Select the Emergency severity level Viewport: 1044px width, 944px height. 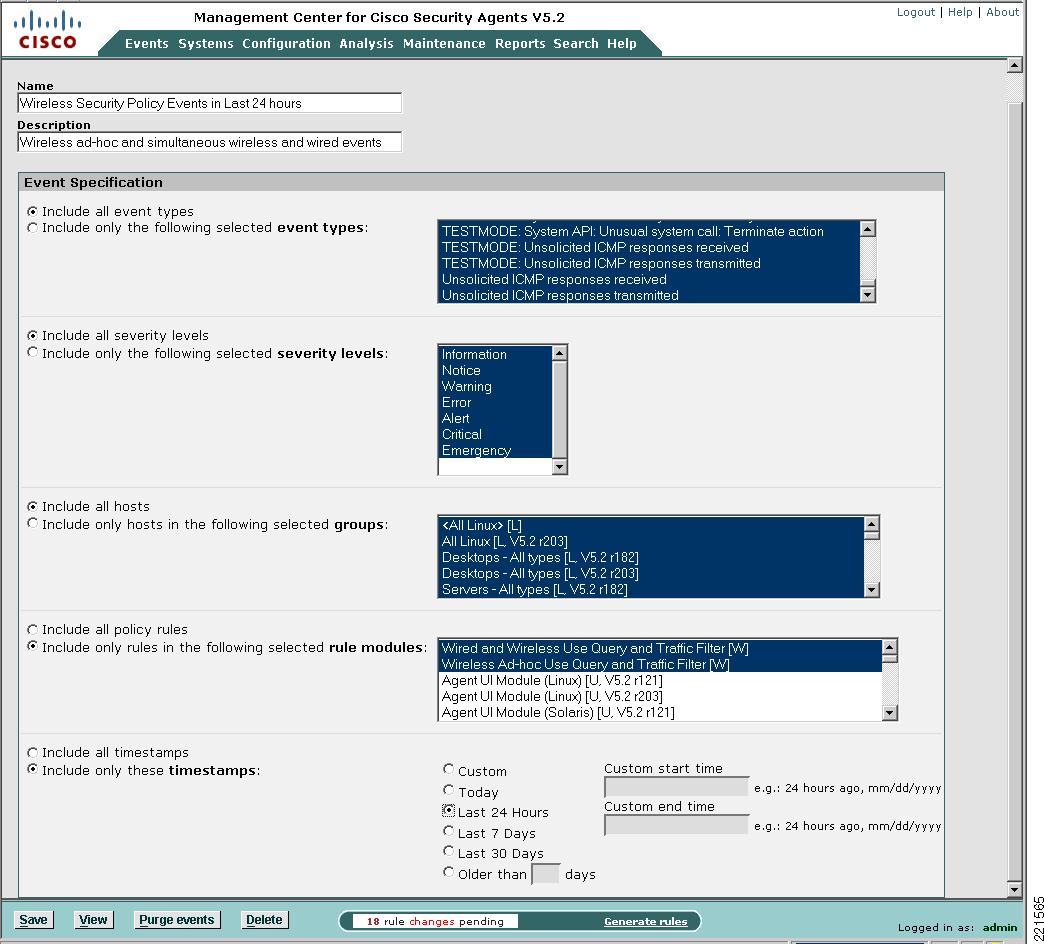[x=495, y=451]
